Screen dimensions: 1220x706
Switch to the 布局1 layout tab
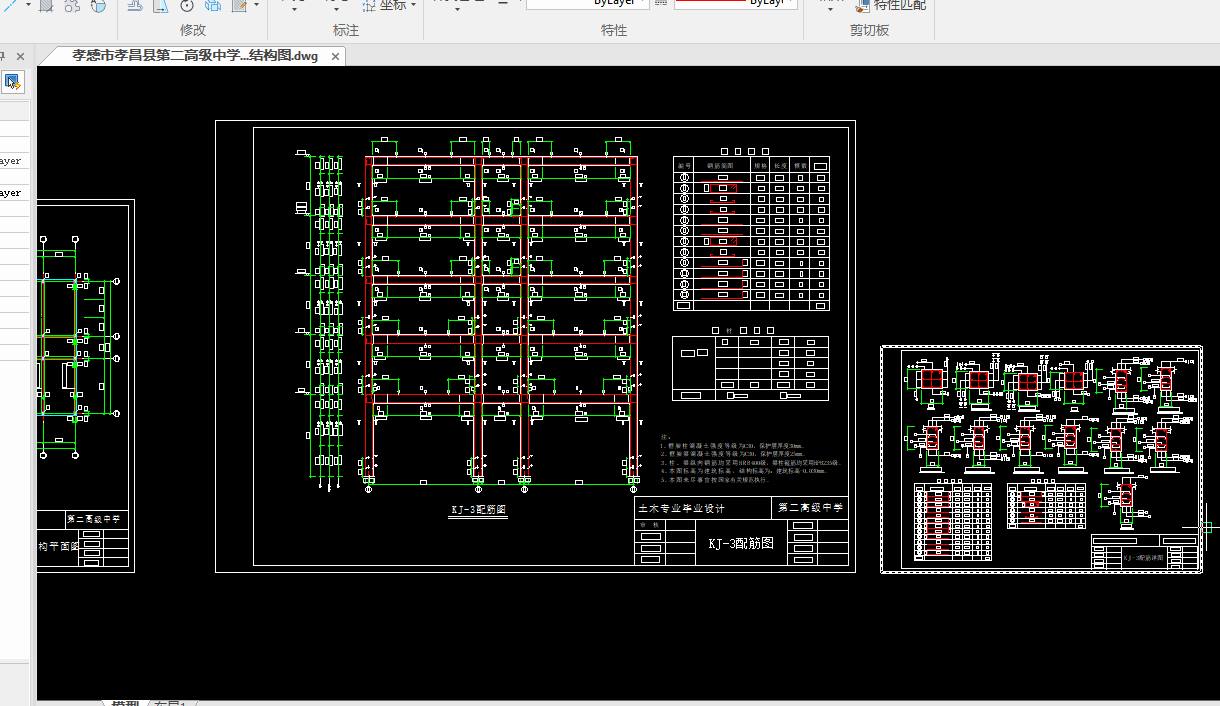tap(172, 703)
